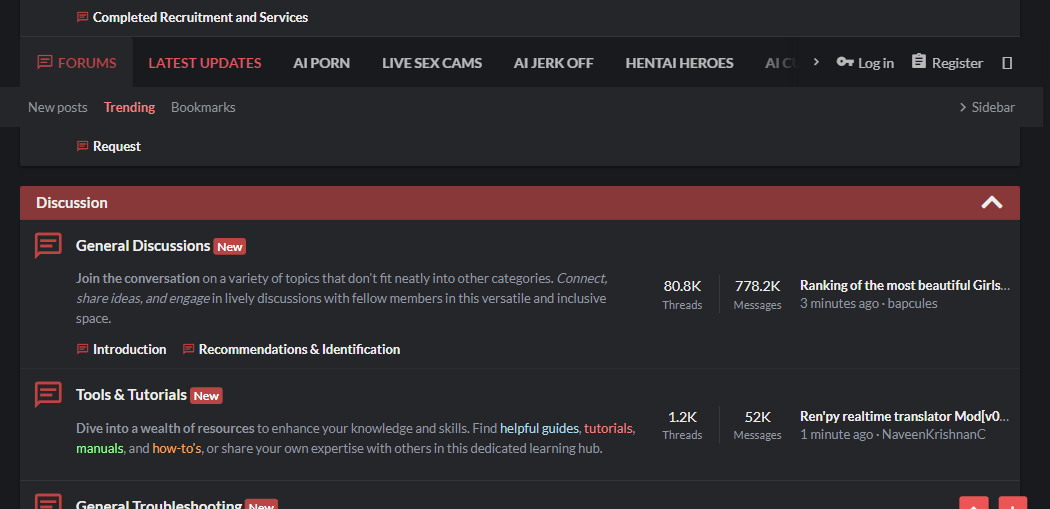Open the Bookmarks sub-navigation item
The height and width of the screenshot is (509, 1050).
(x=203, y=107)
